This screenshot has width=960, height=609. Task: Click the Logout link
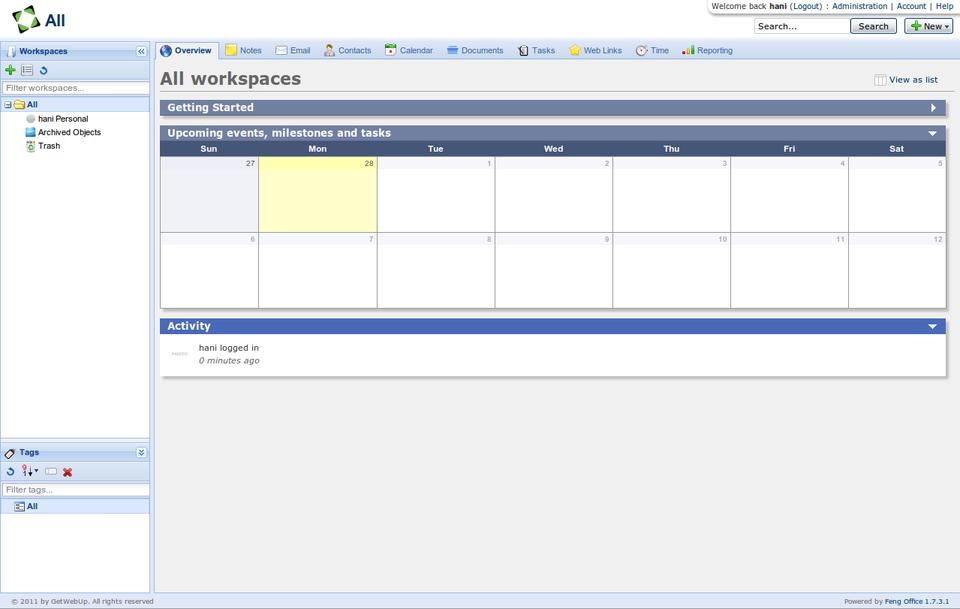806,6
